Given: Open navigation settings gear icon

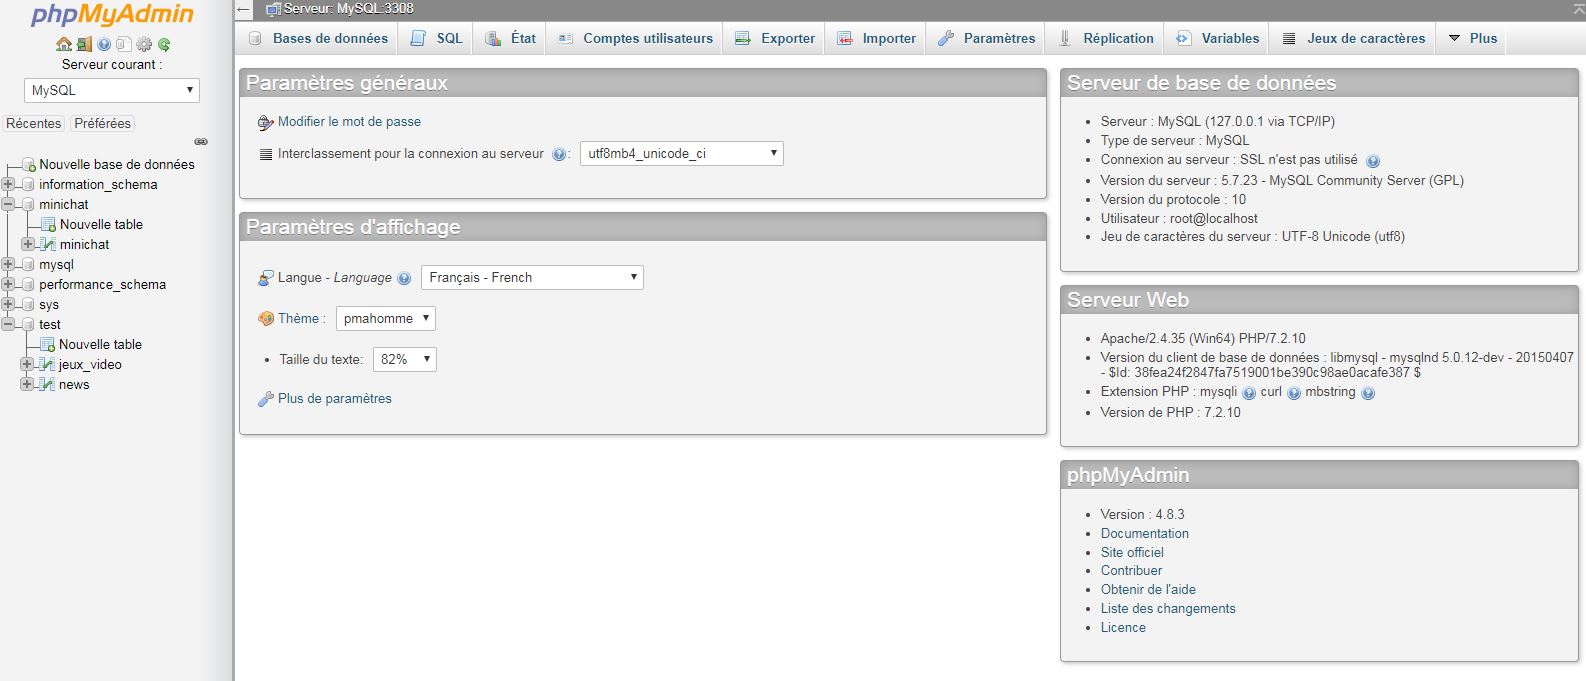Looking at the screenshot, I should click(x=144, y=44).
